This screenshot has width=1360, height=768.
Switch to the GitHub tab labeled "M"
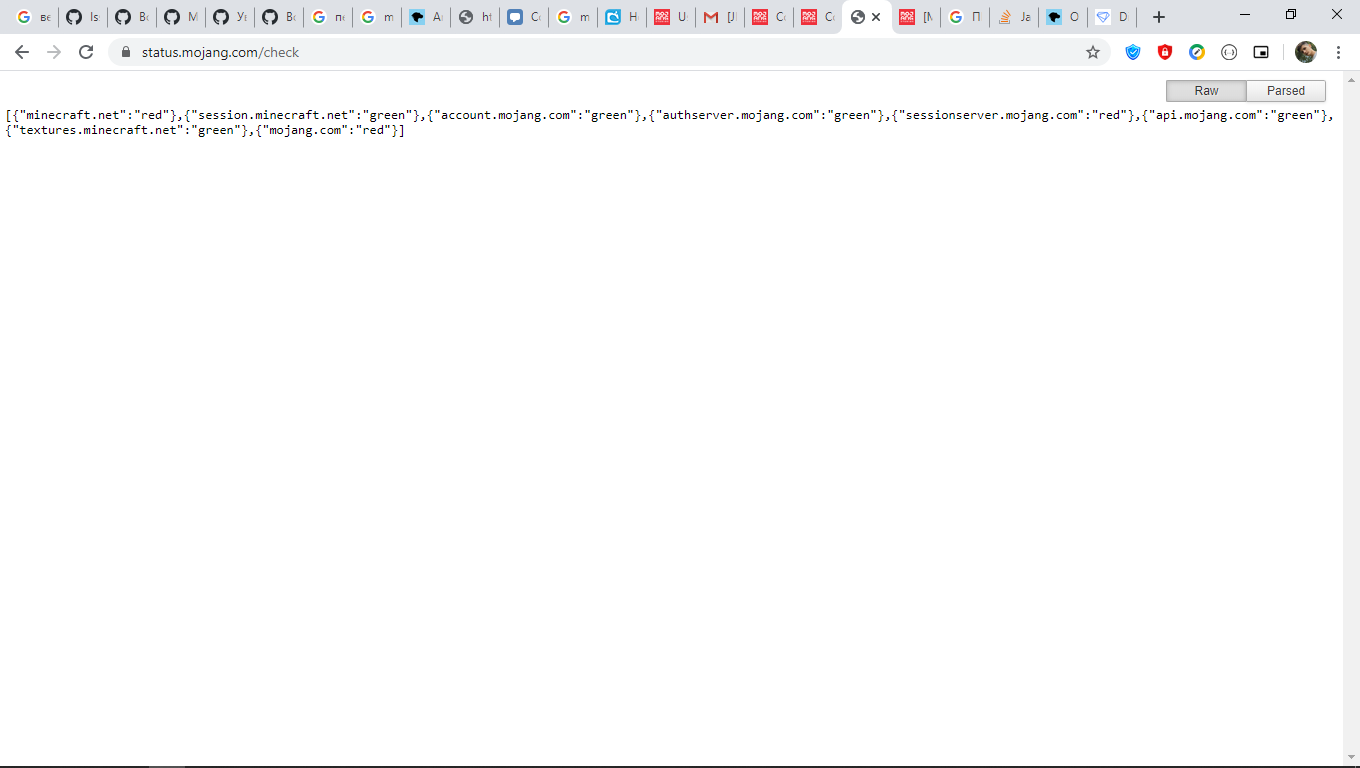(x=181, y=17)
